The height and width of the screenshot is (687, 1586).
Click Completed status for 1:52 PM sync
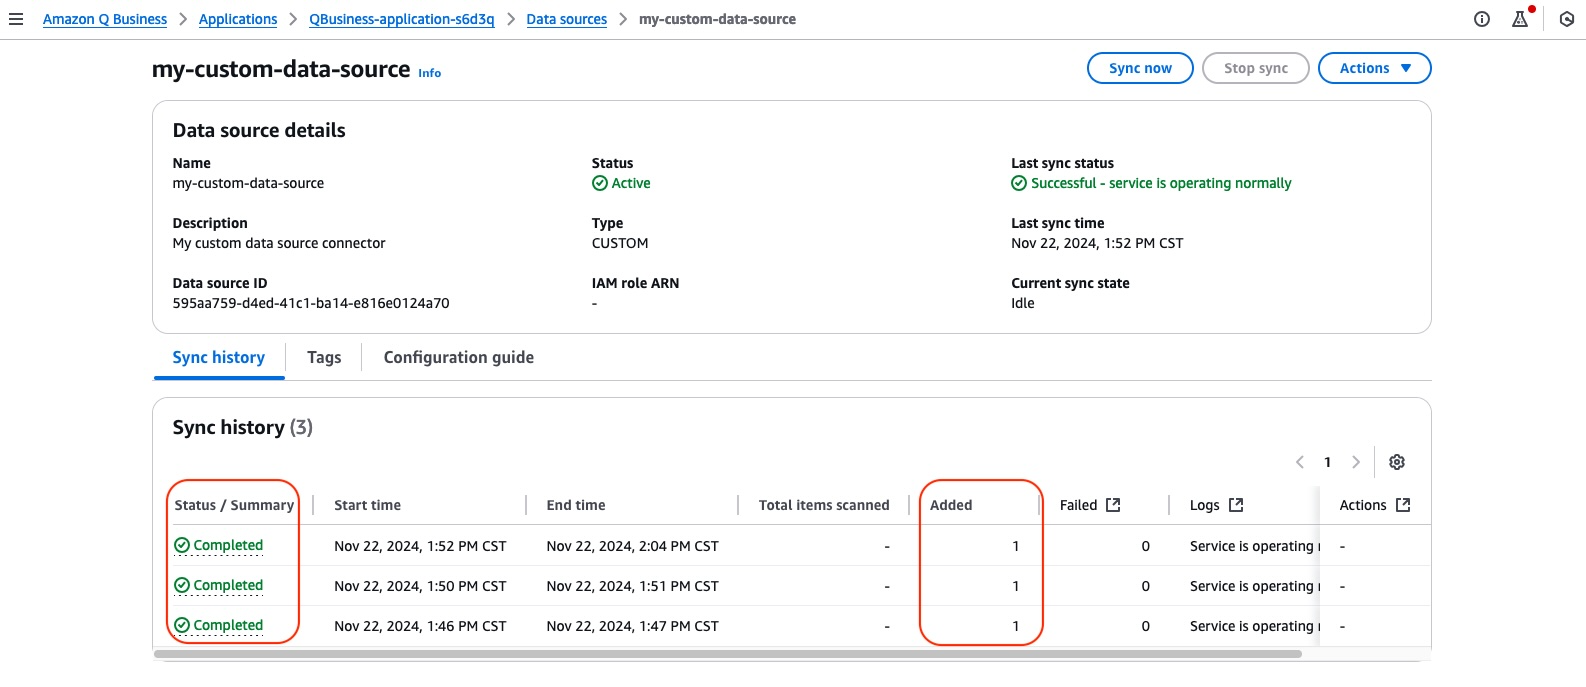(228, 545)
